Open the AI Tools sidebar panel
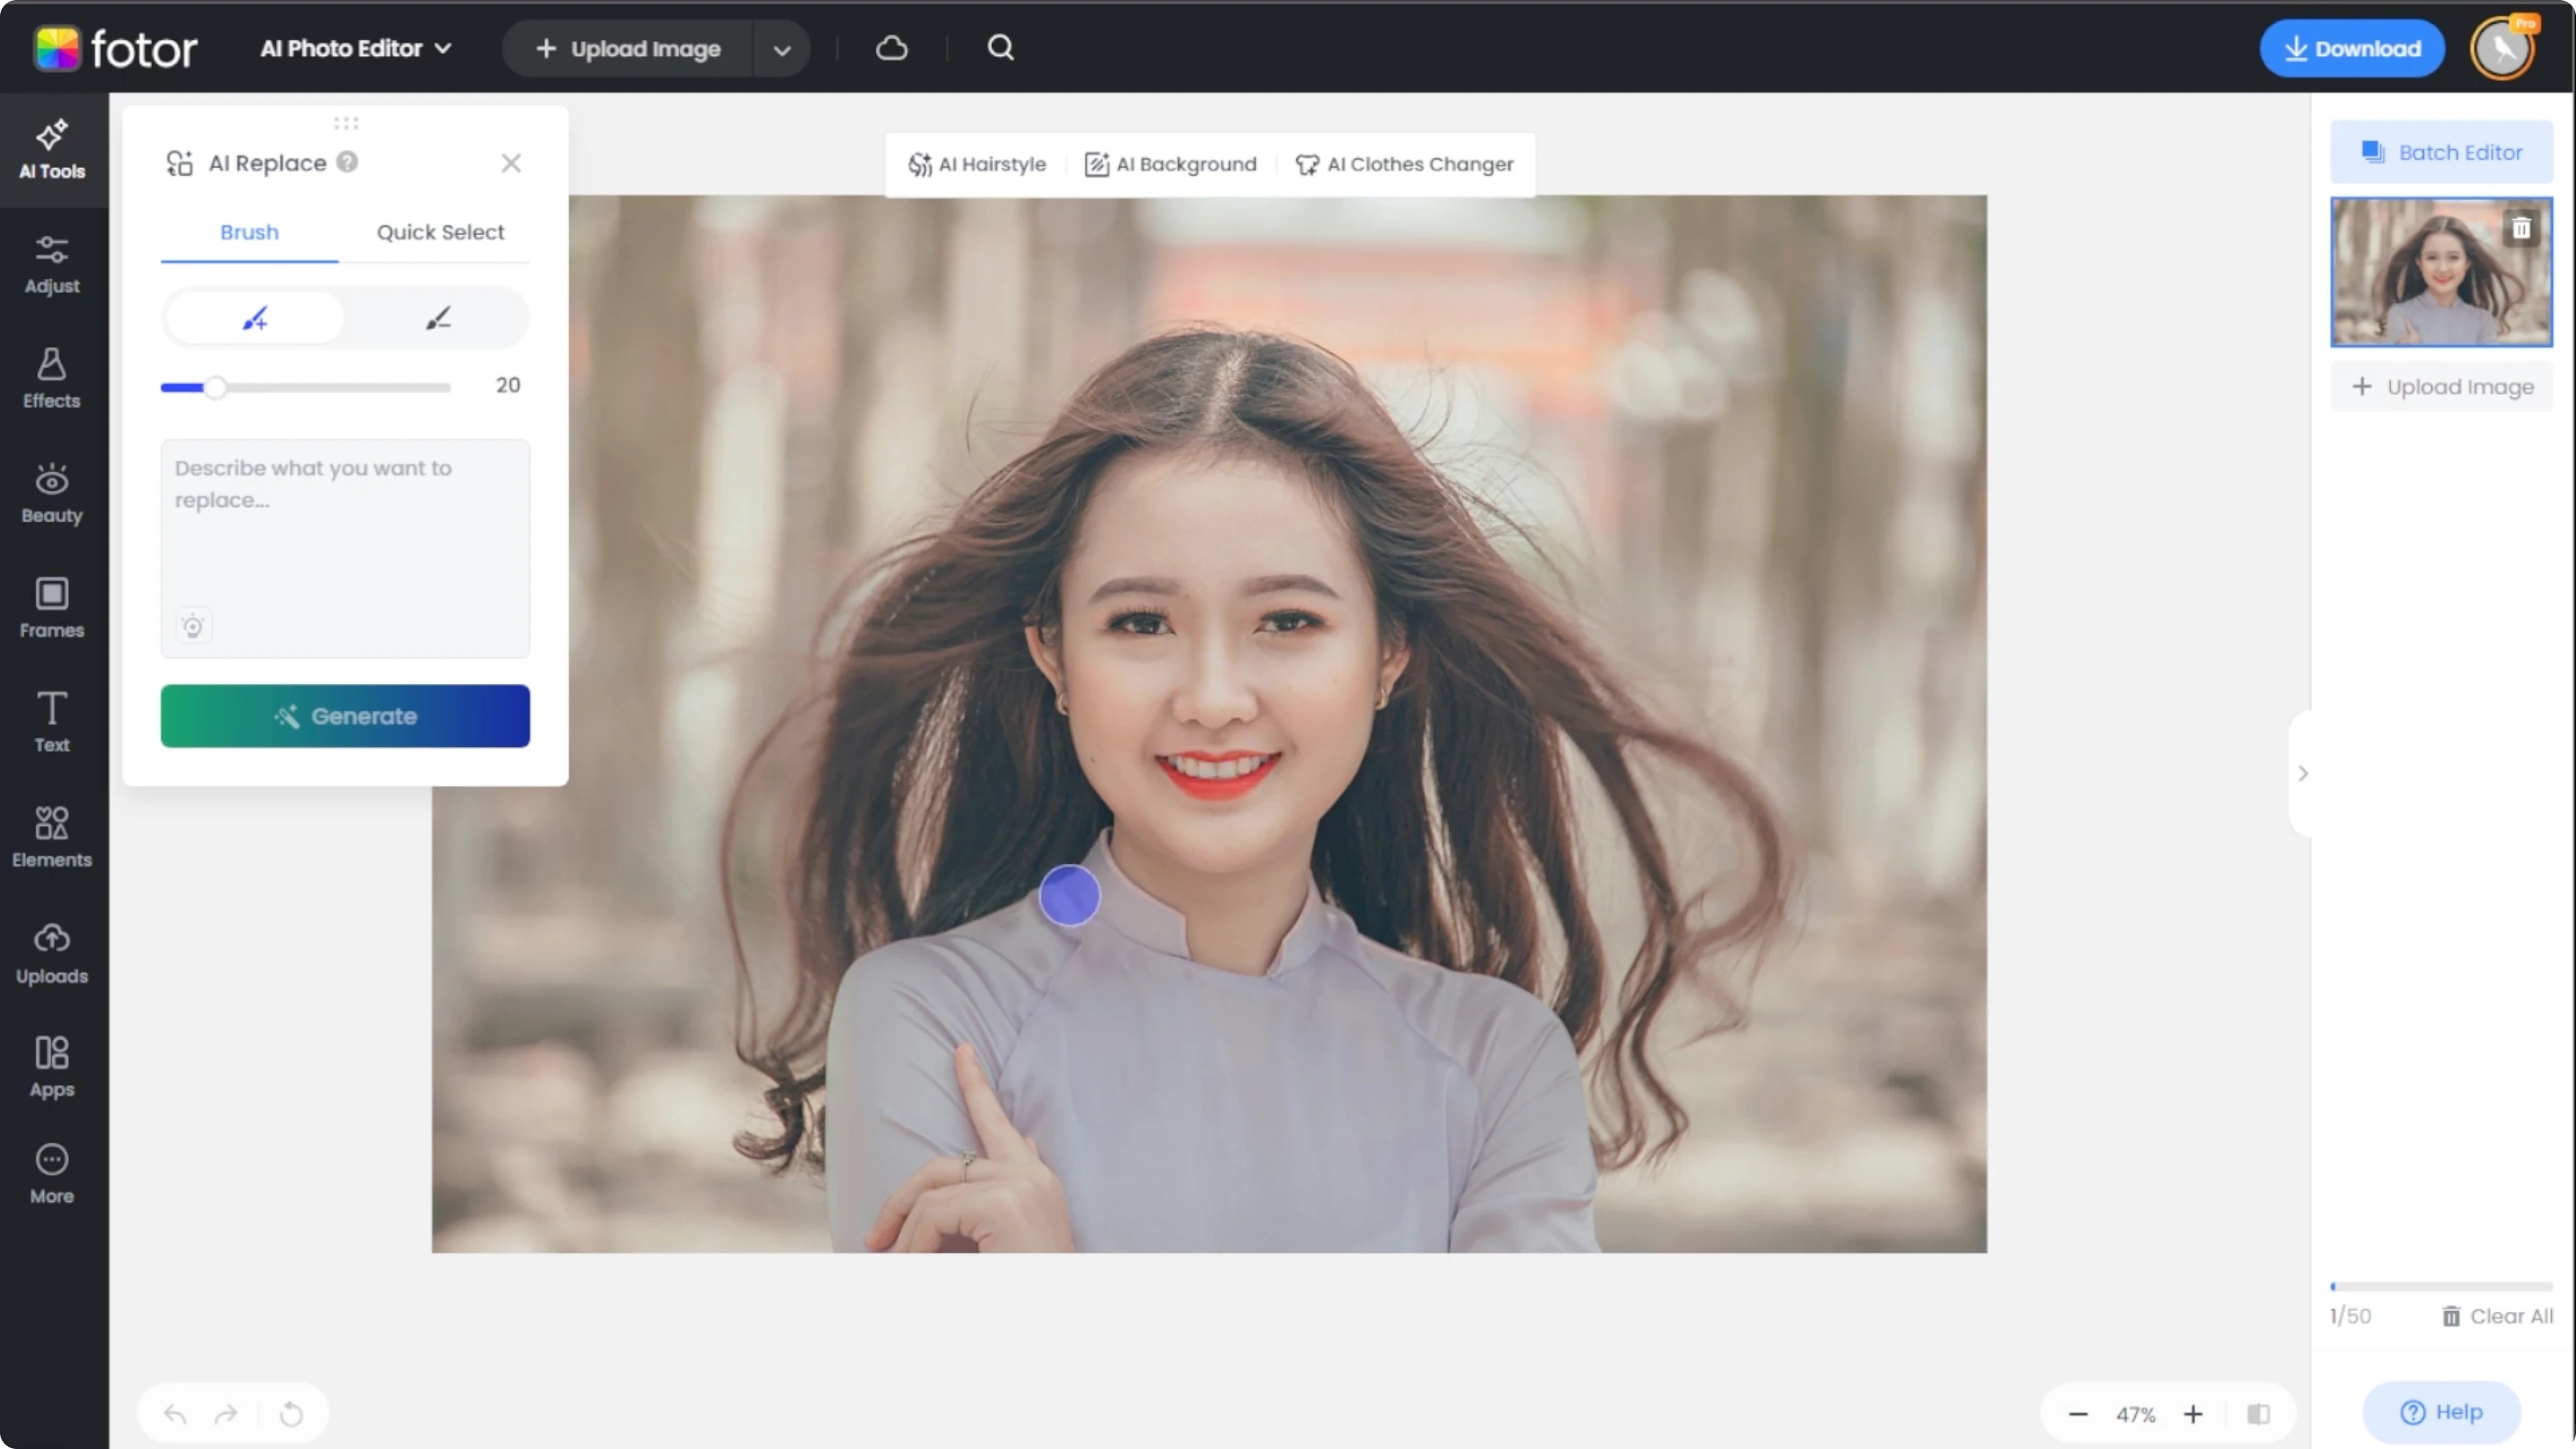Viewport: 2576px width, 1449px height. pyautogui.click(x=52, y=150)
